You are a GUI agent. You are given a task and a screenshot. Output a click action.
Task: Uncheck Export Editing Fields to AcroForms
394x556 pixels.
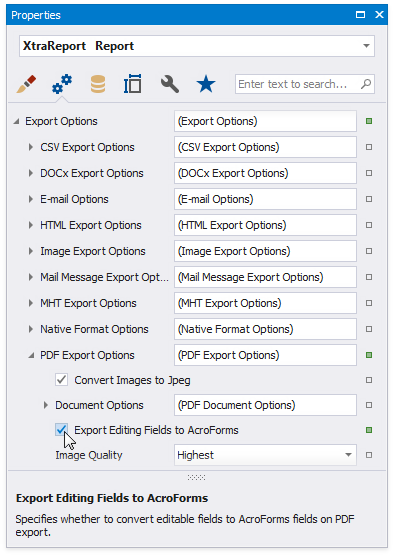pyautogui.click(x=61, y=430)
